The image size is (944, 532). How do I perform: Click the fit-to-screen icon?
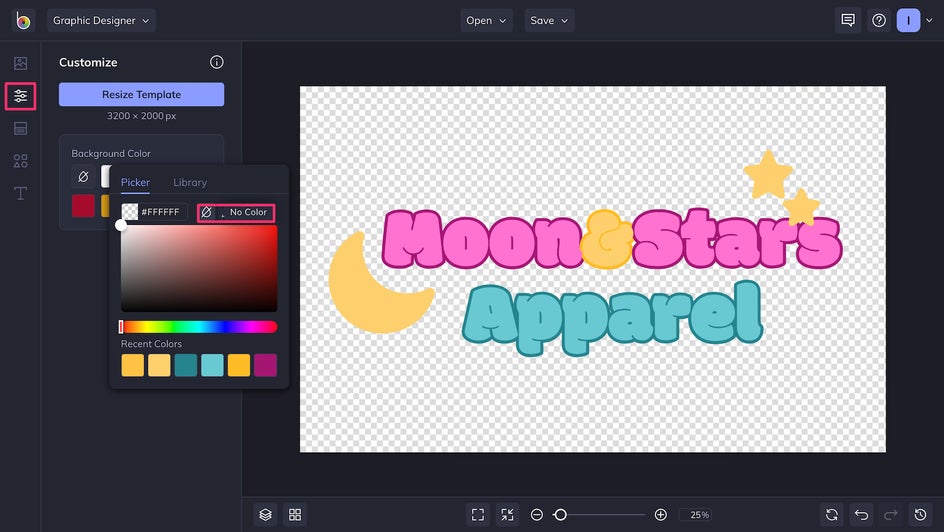click(x=478, y=515)
